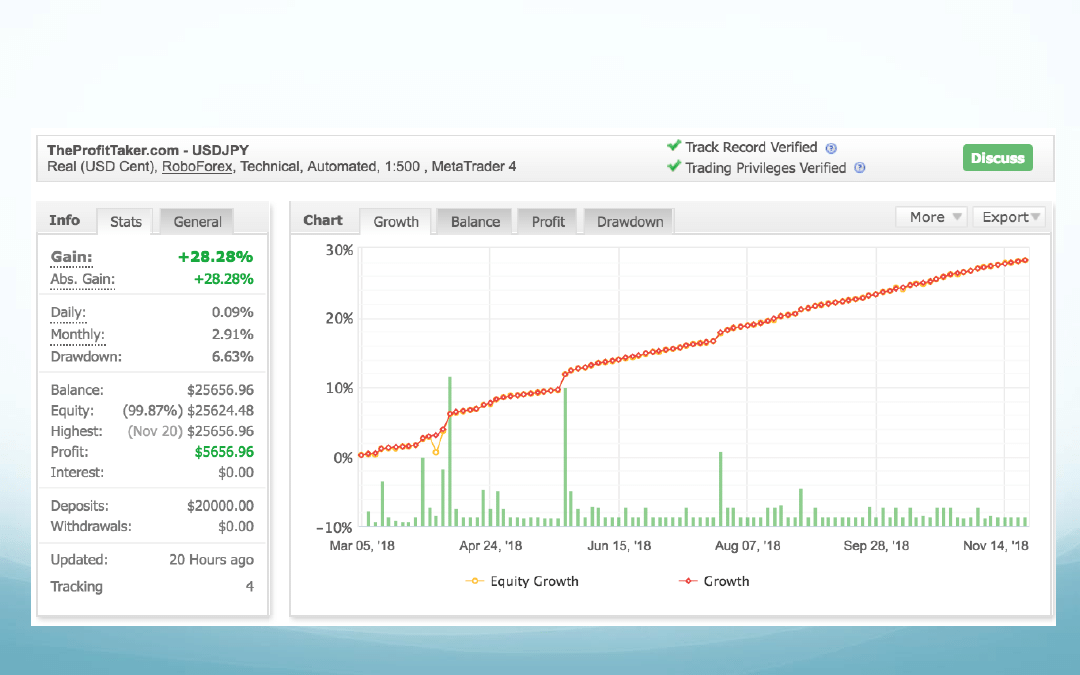Image resolution: width=1080 pixels, height=675 pixels.
Task: Click help icon beside Trading Privileges Verified
Action: pyautogui.click(x=860, y=169)
